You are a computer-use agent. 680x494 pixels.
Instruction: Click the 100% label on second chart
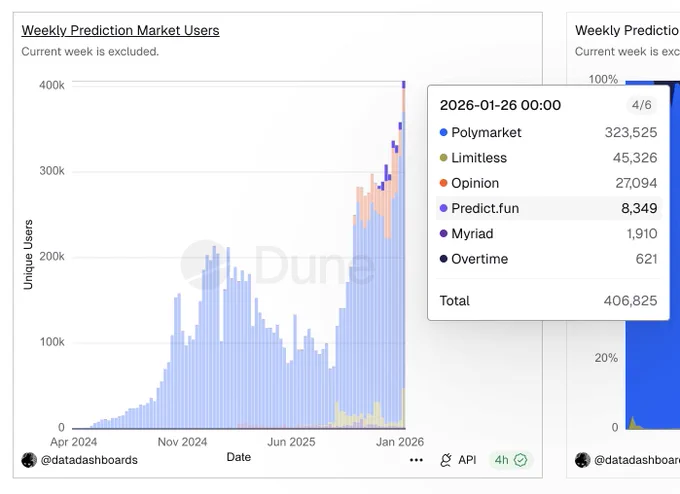[x=603, y=79]
